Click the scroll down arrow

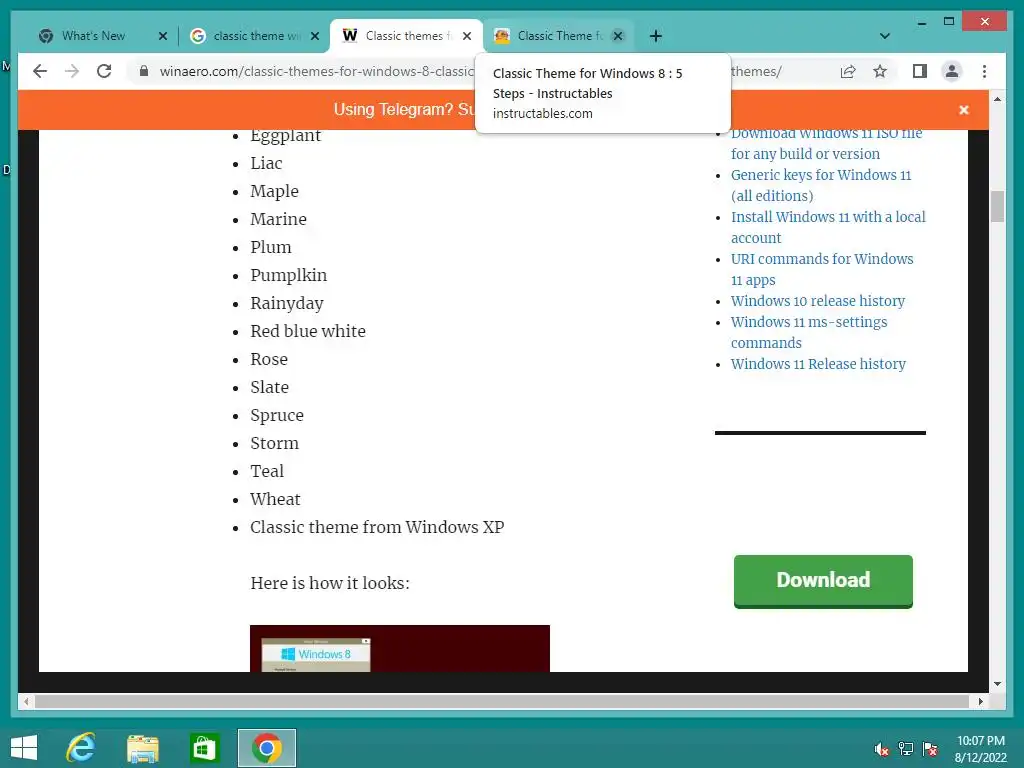pos(997,684)
